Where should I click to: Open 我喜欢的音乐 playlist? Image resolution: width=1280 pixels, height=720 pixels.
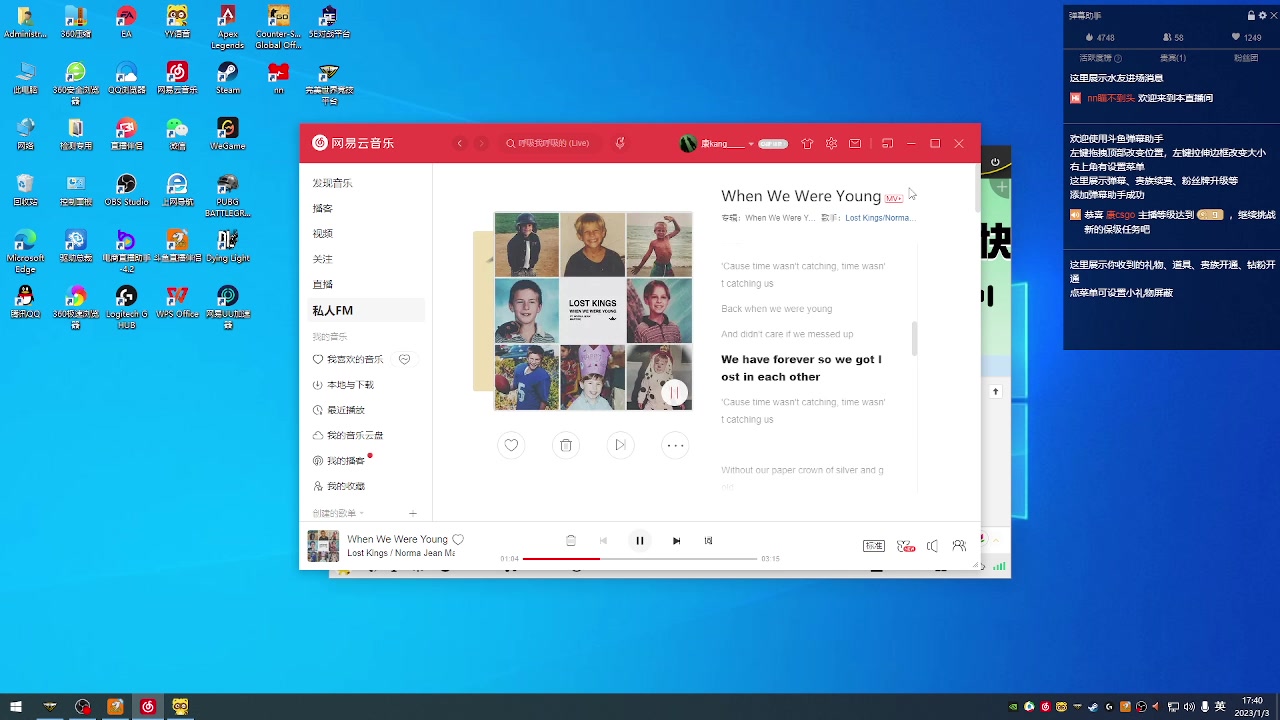click(x=348, y=359)
